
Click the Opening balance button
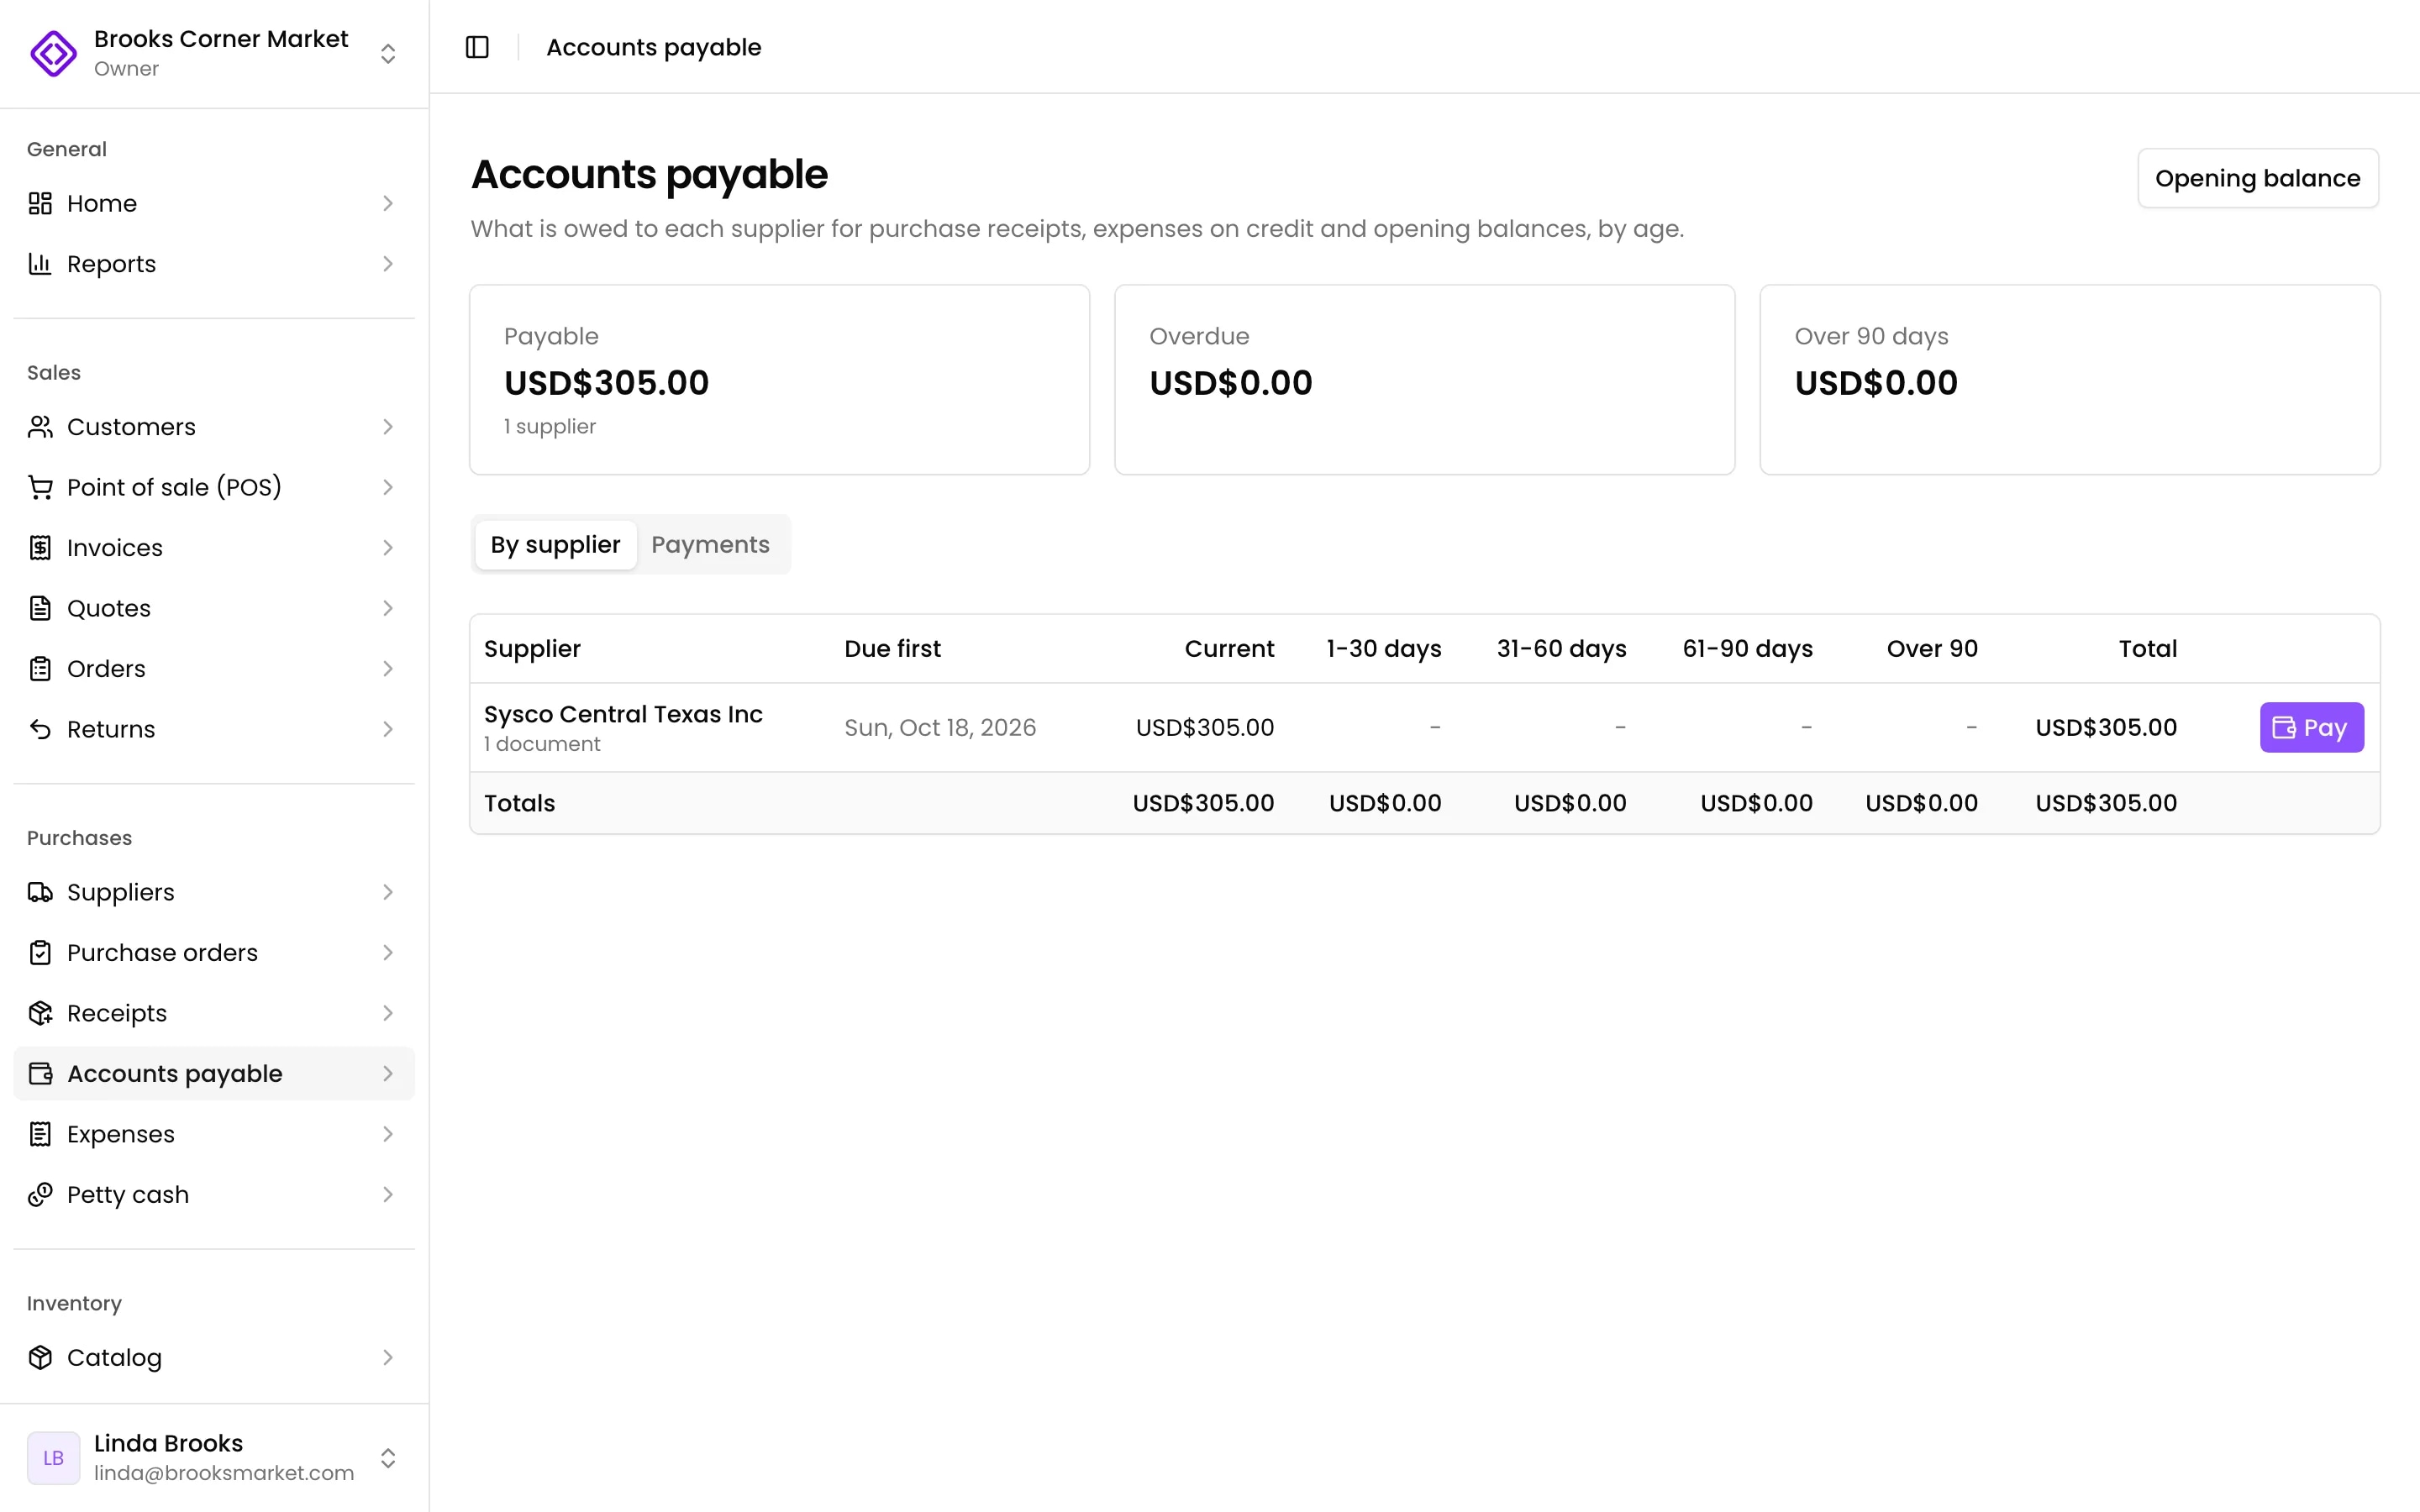click(x=2258, y=178)
